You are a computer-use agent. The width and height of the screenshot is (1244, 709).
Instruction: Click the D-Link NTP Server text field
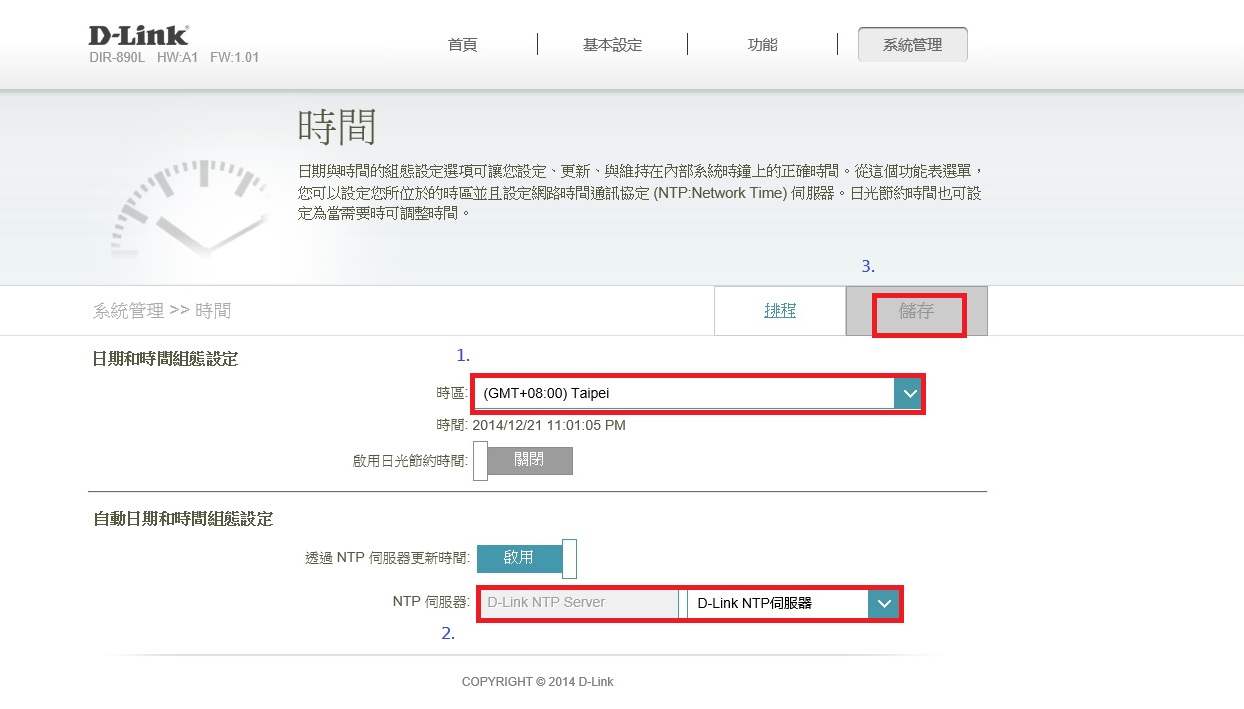580,604
